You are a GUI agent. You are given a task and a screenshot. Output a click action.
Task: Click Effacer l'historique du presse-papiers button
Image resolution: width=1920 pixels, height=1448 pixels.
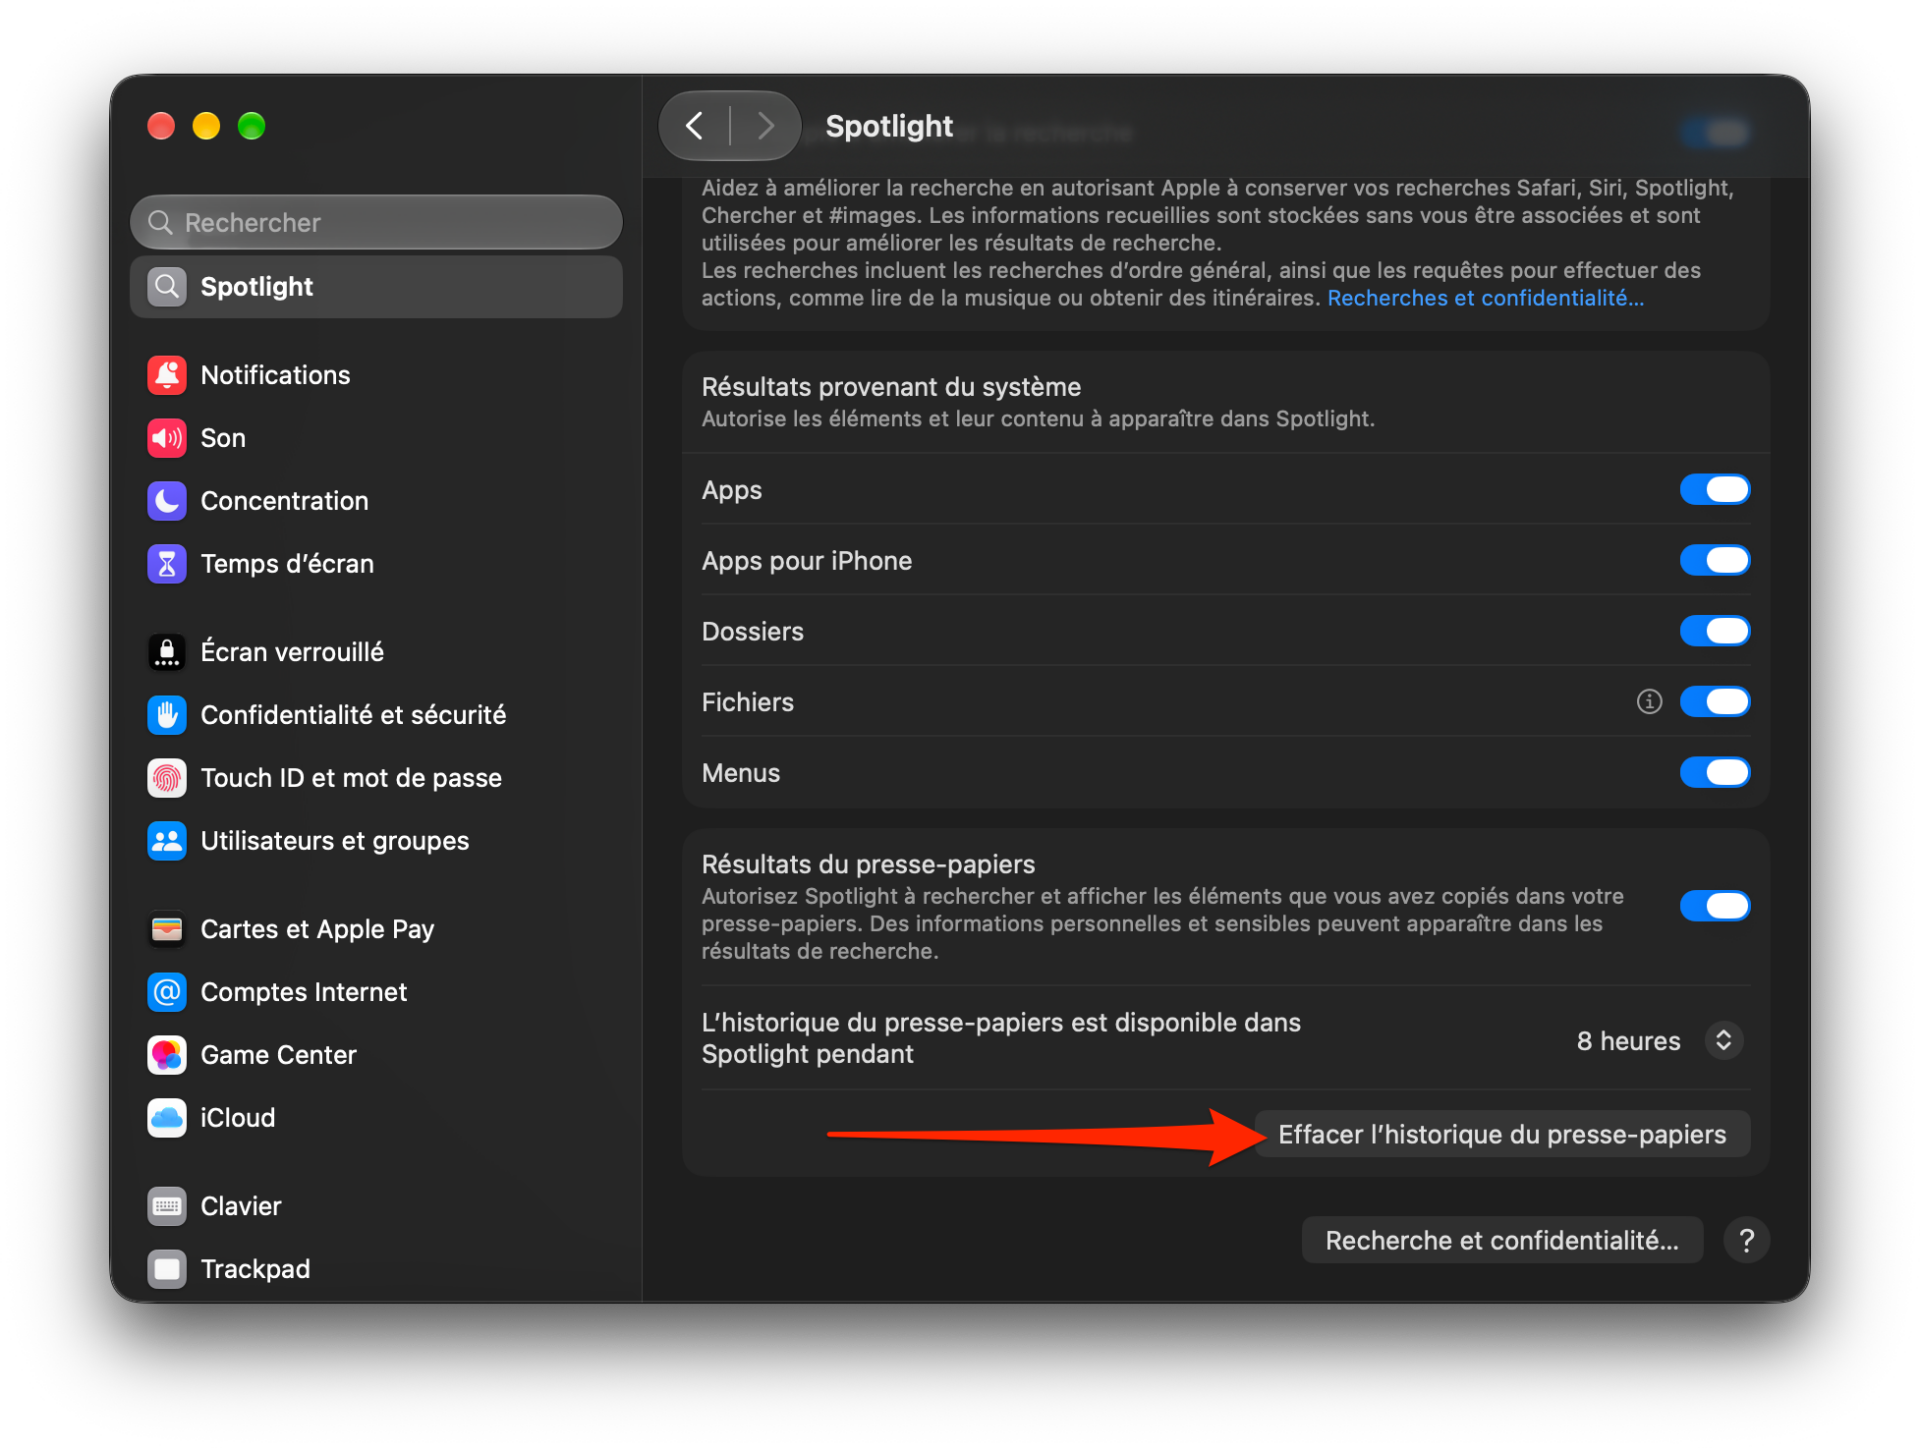coord(1501,1135)
